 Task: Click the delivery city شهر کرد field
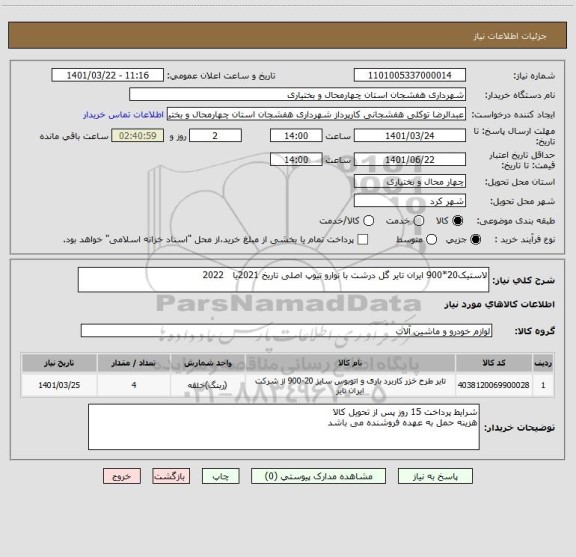(410, 201)
